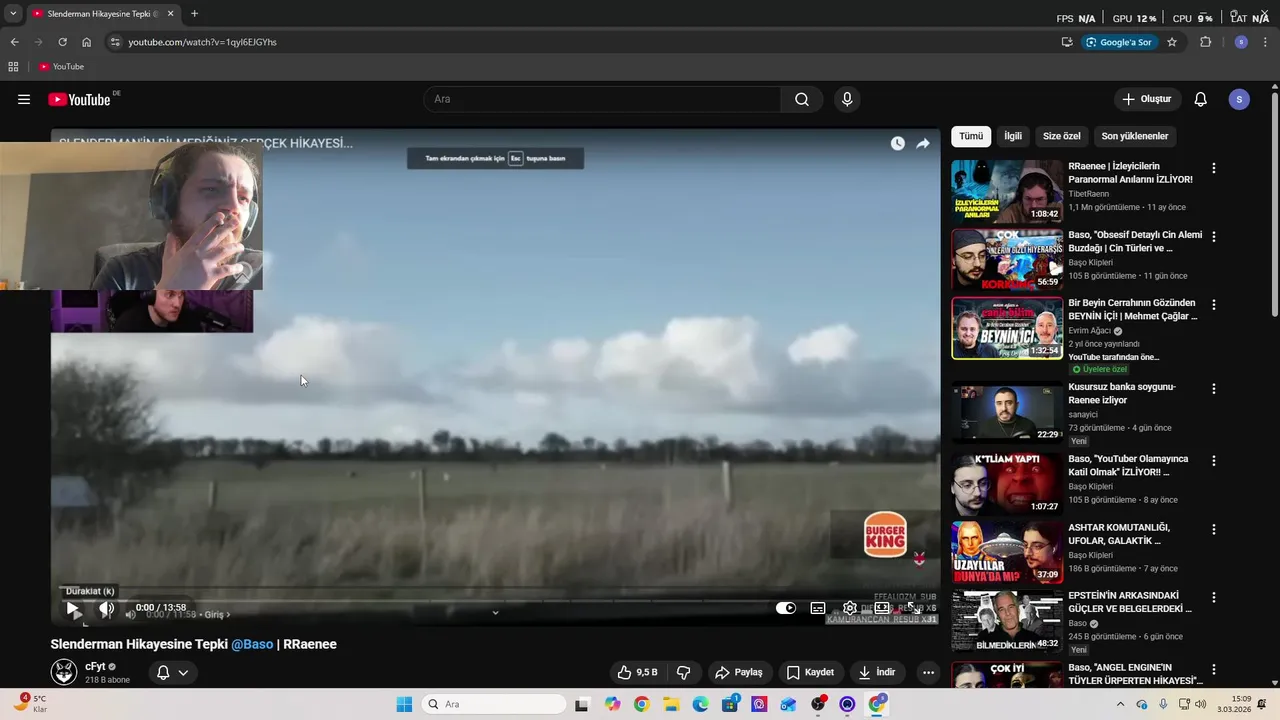Open the 1:08:42 Paranormal Anıları thumbnail

[1007, 191]
